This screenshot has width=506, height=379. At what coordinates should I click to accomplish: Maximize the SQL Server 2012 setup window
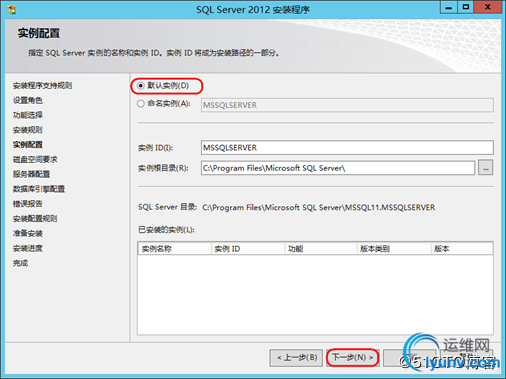click(x=465, y=7)
